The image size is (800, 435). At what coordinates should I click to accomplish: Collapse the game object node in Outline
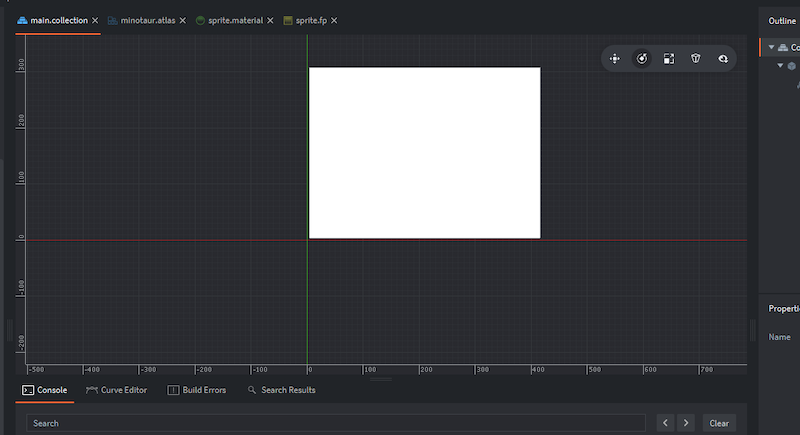[780, 65]
